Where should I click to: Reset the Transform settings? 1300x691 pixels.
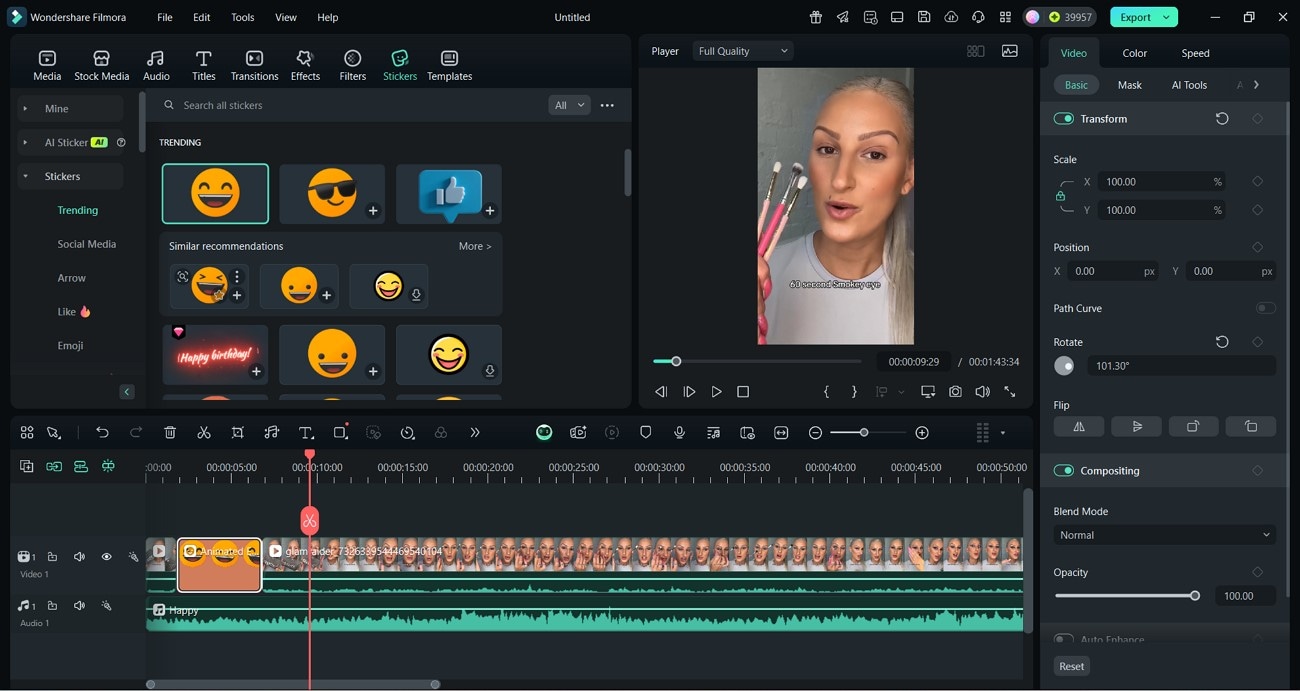(1222, 119)
